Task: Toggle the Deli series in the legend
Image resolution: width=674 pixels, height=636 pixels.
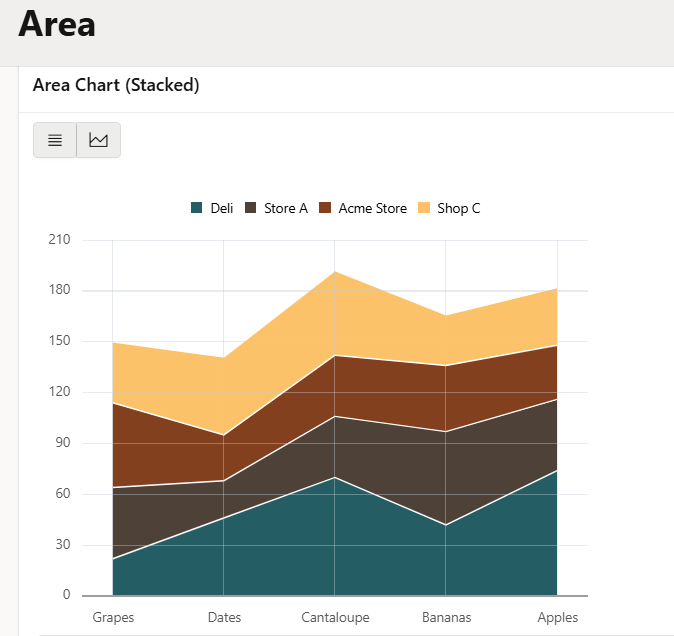Action: (x=212, y=208)
